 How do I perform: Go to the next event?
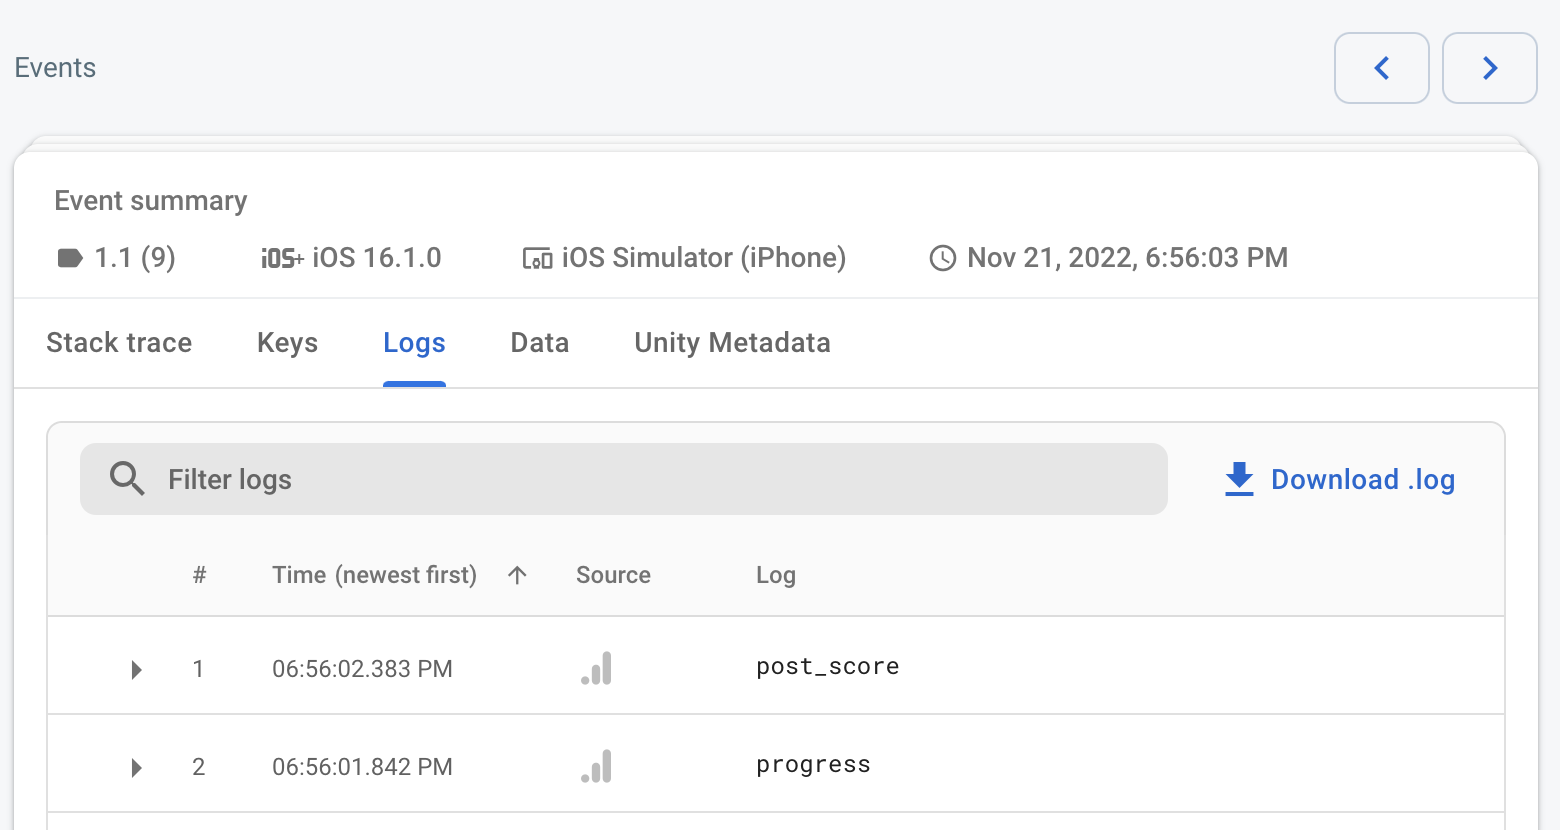[x=1489, y=68]
